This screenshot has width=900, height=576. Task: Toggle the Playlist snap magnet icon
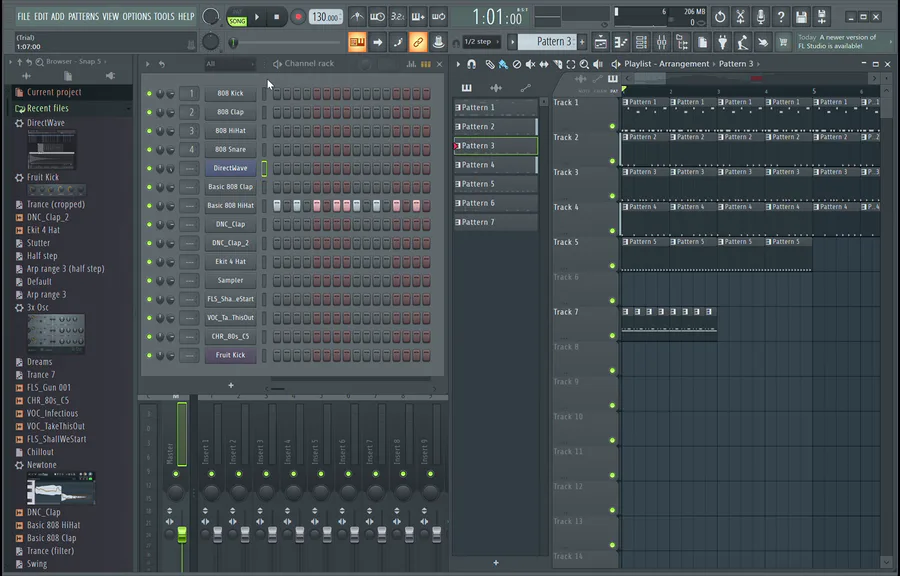(471, 64)
